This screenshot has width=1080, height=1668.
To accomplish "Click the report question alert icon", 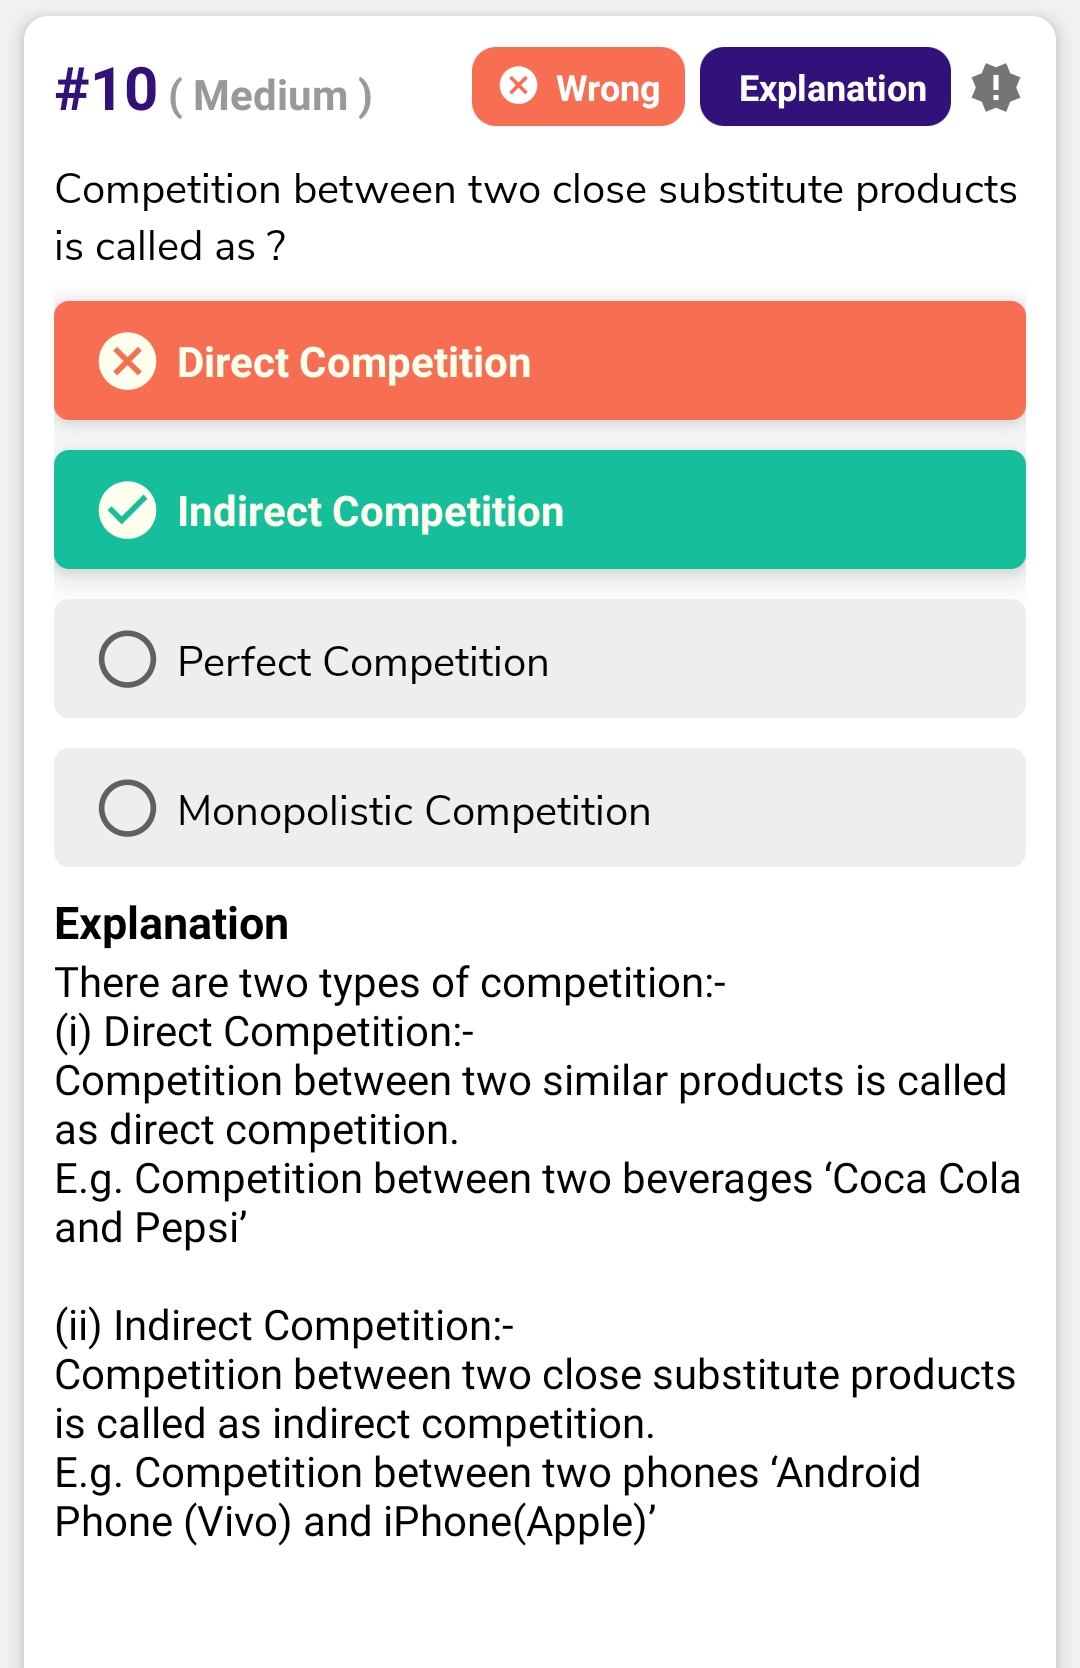I will tap(995, 87).
